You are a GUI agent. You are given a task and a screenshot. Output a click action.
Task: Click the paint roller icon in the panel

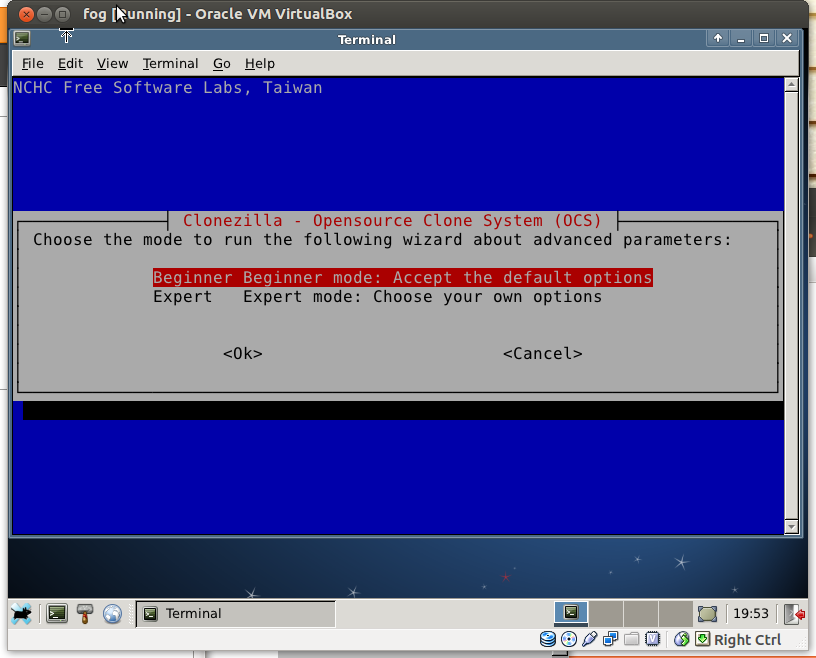coord(85,613)
